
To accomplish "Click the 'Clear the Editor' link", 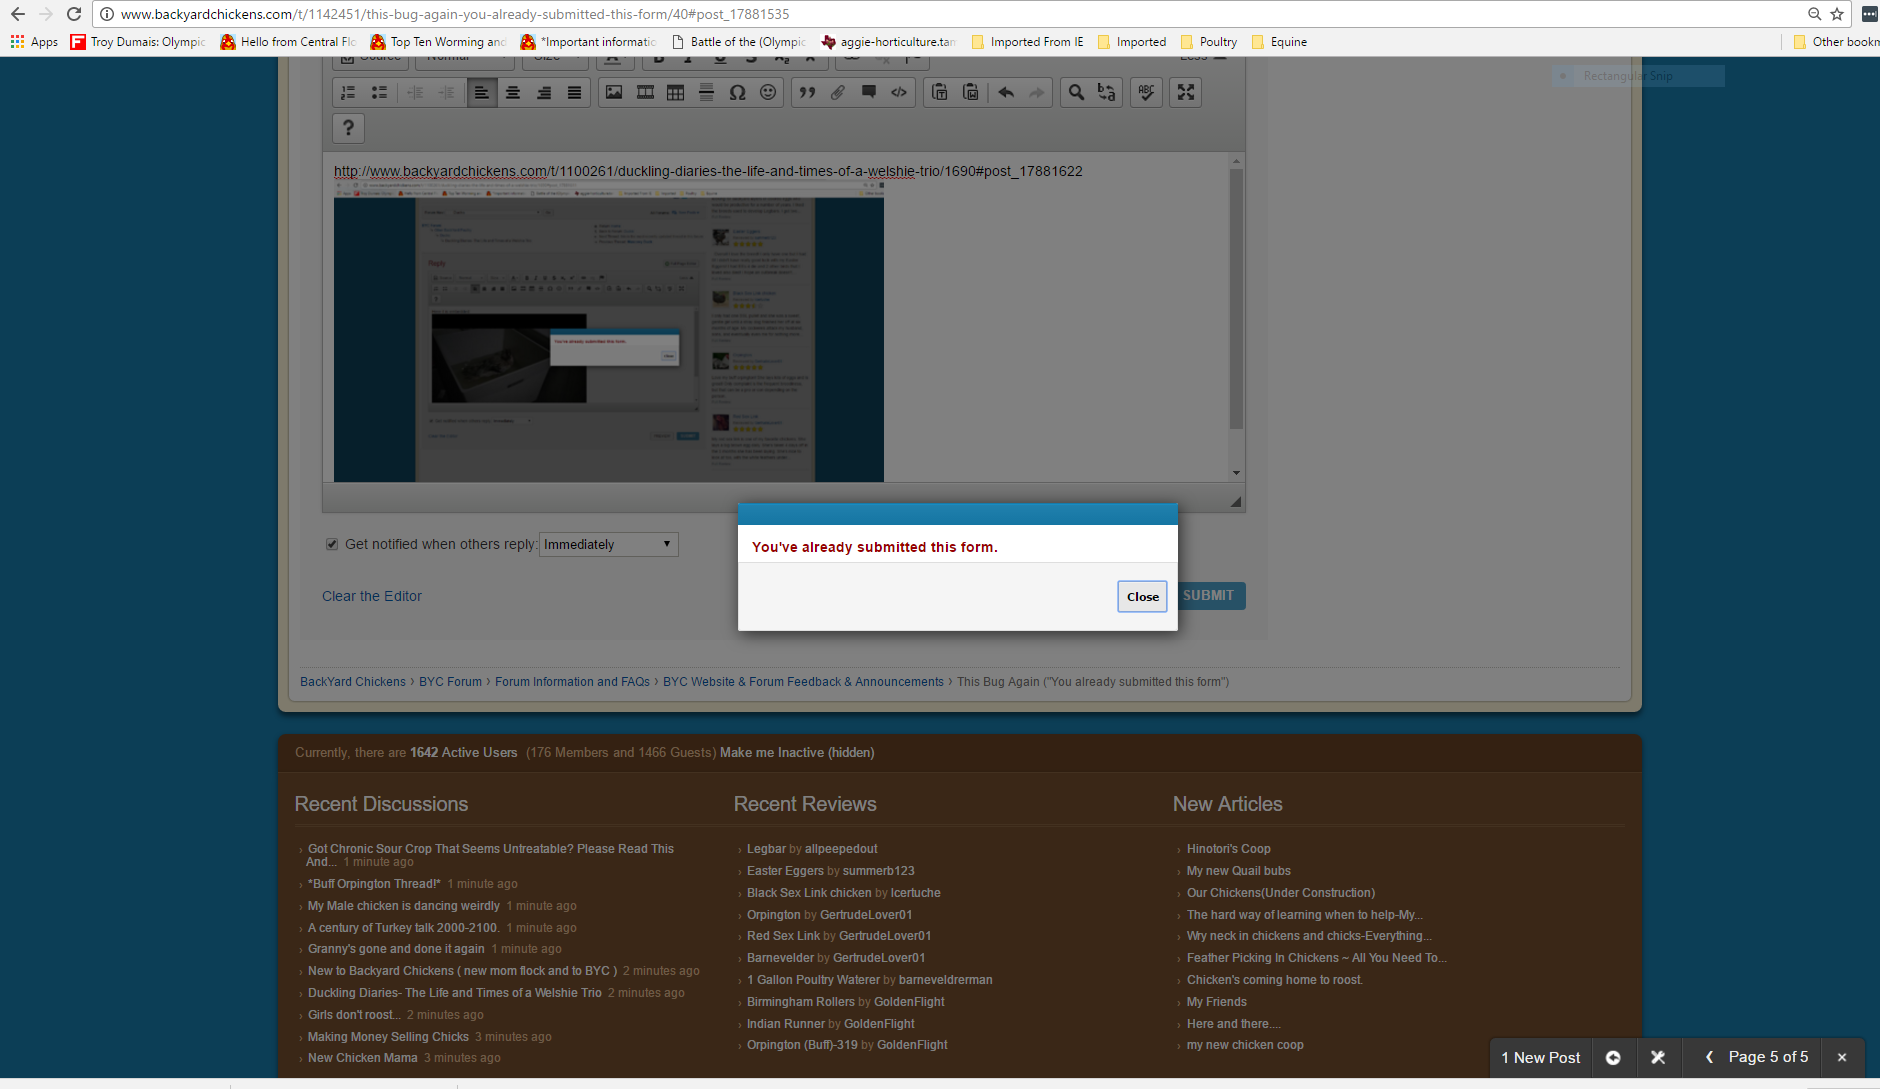I will pos(372,596).
